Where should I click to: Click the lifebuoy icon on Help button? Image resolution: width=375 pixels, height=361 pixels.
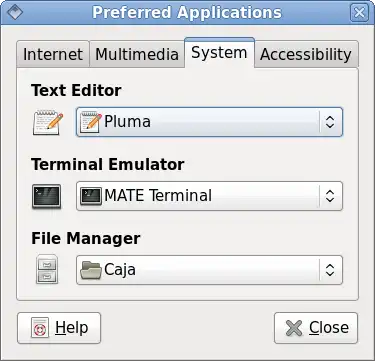pos(40,328)
